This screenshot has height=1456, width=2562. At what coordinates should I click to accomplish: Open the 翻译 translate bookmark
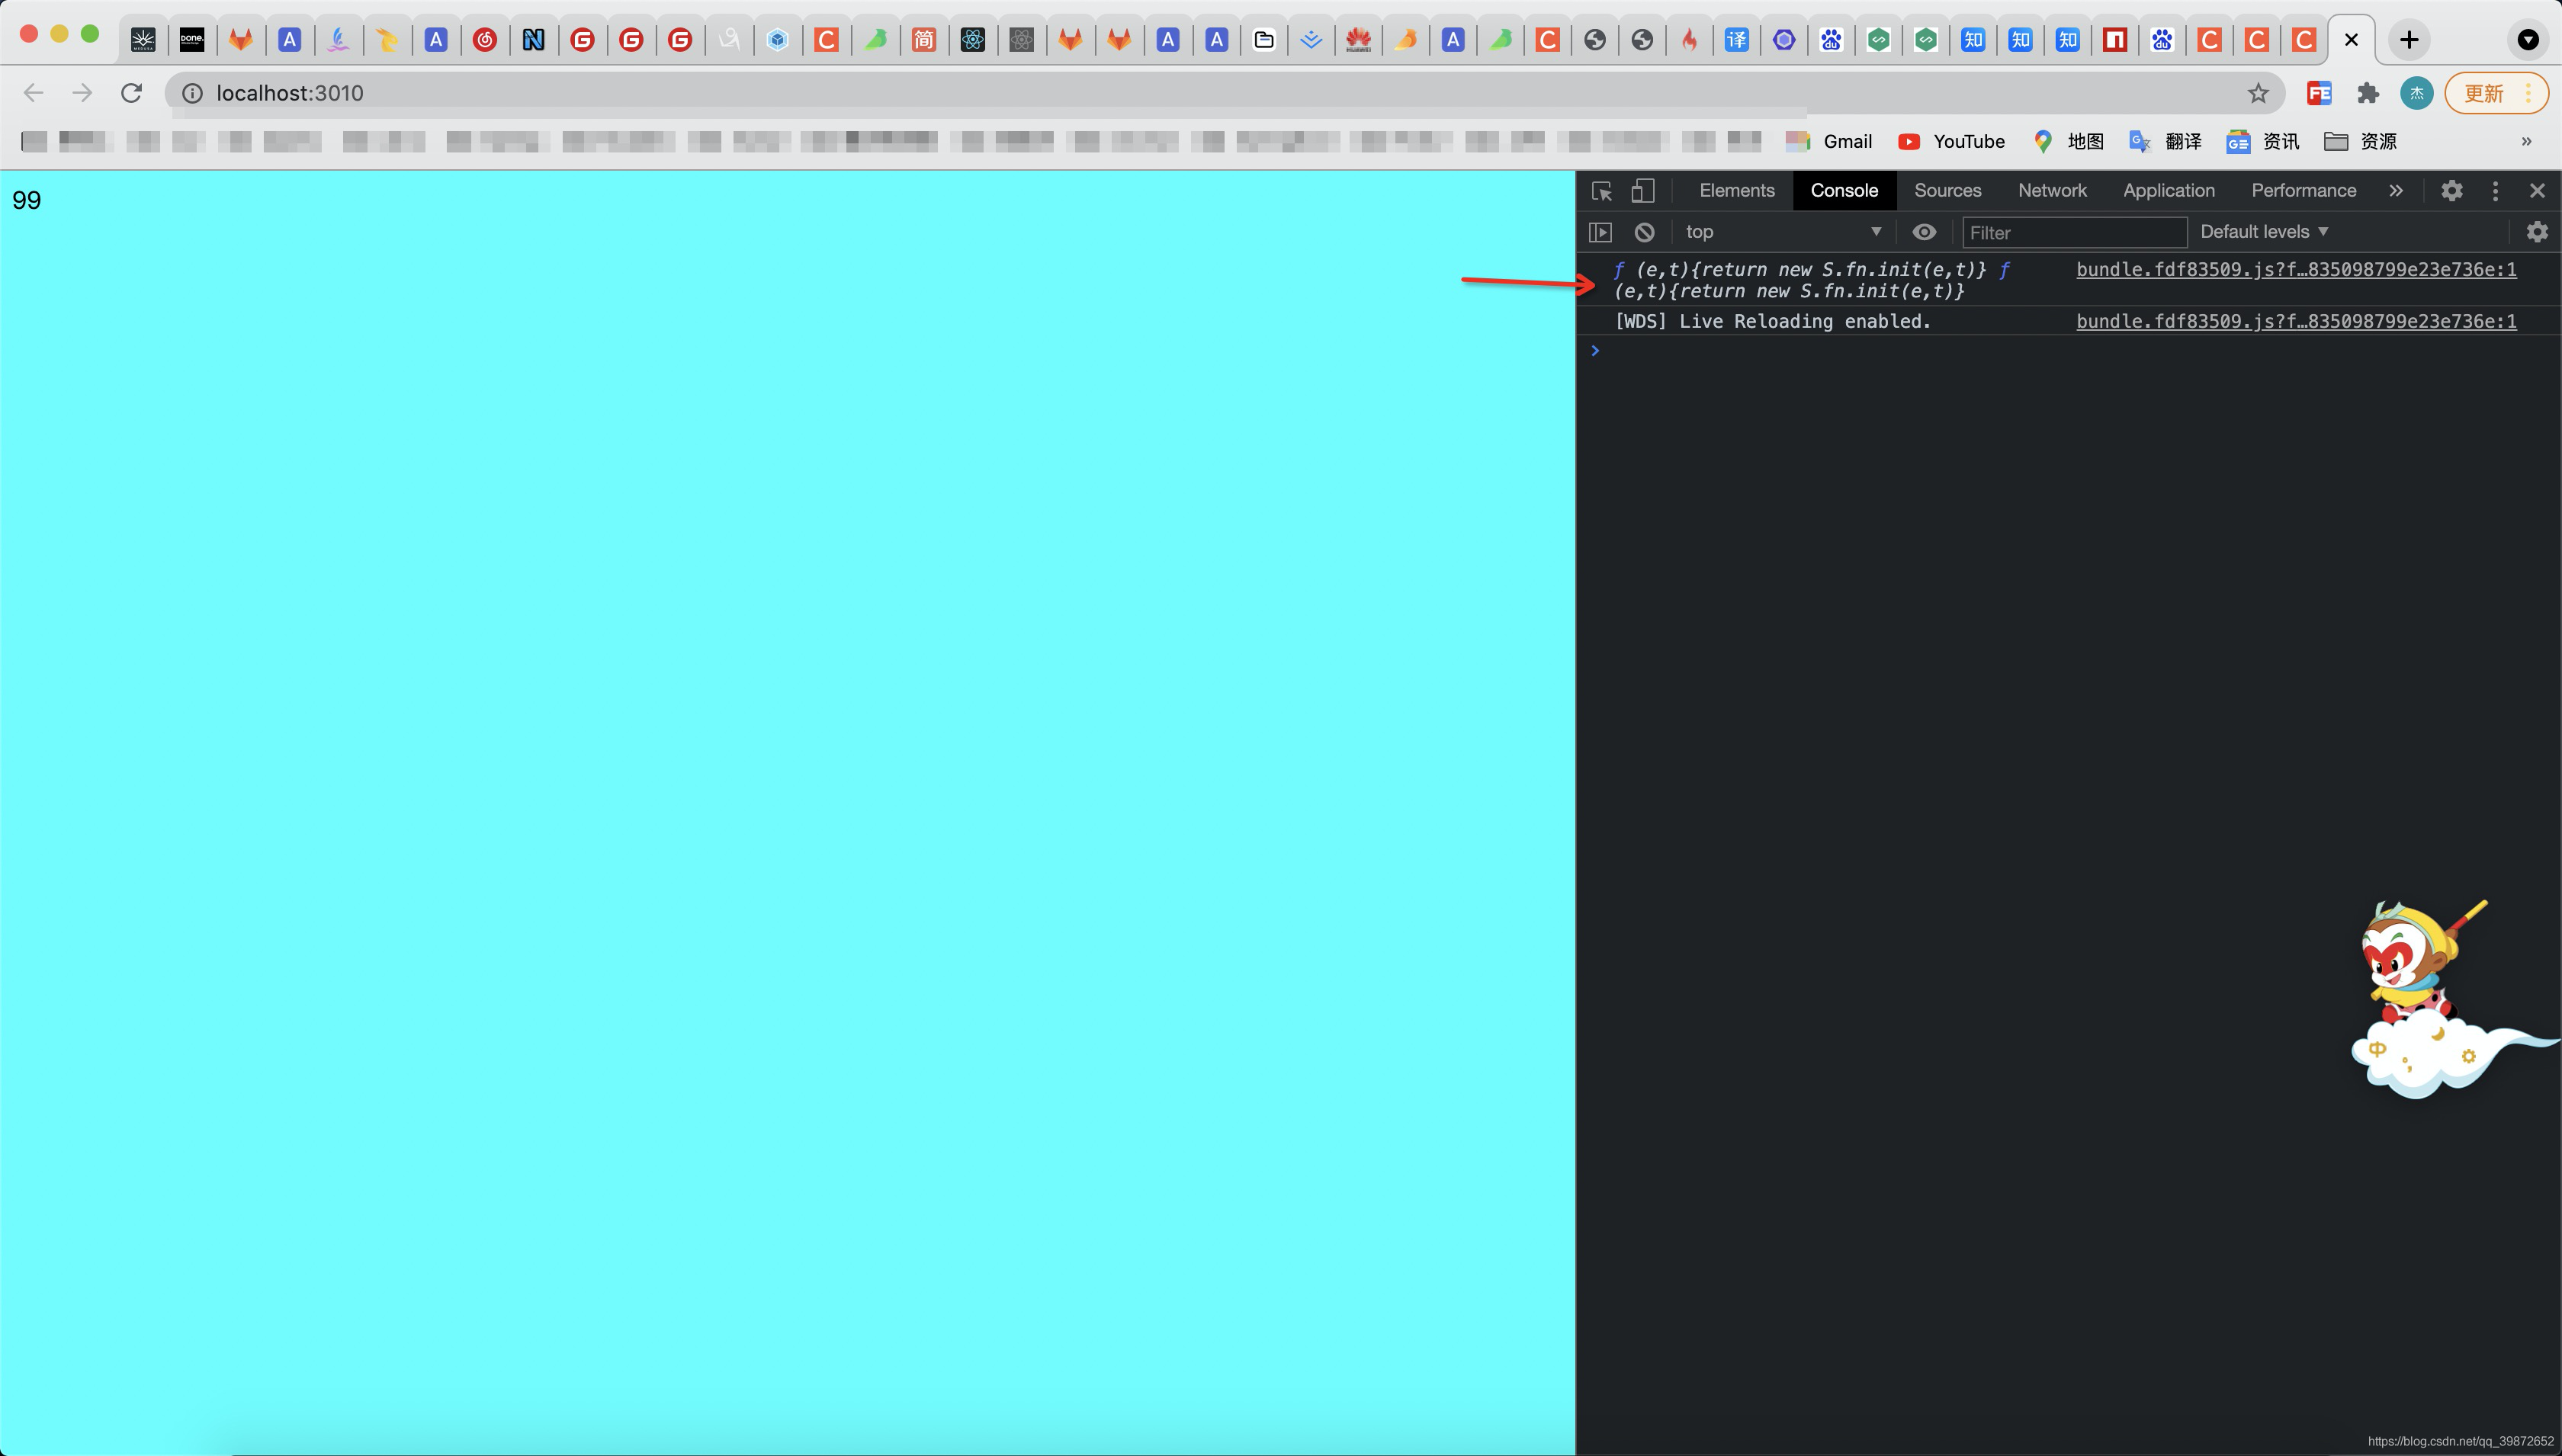[x=2165, y=141]
